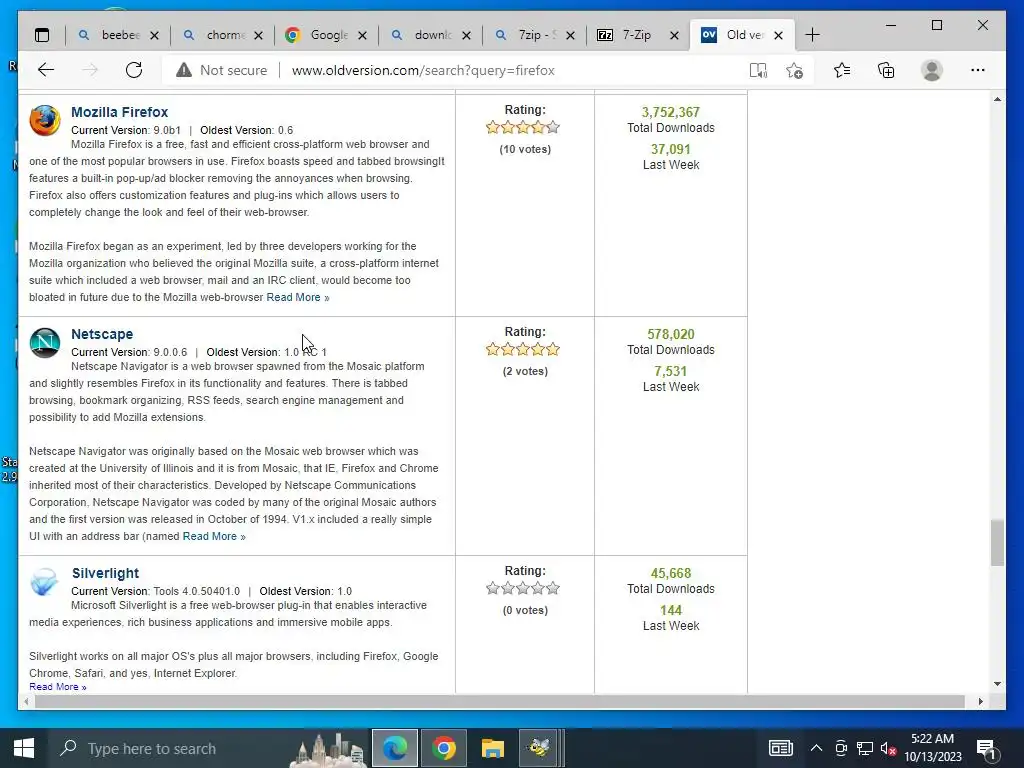Click the horizontal scrollbar right arrow
The image size is (1024, 768).
click(981, 701)
